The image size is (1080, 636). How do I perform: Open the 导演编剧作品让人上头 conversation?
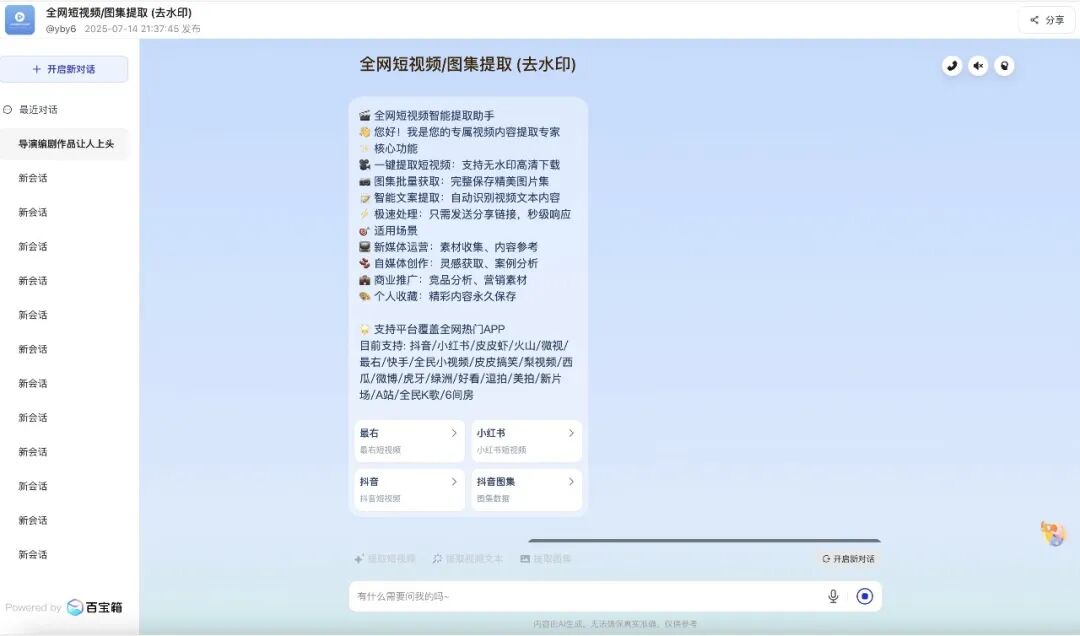[x=65, y=144]
